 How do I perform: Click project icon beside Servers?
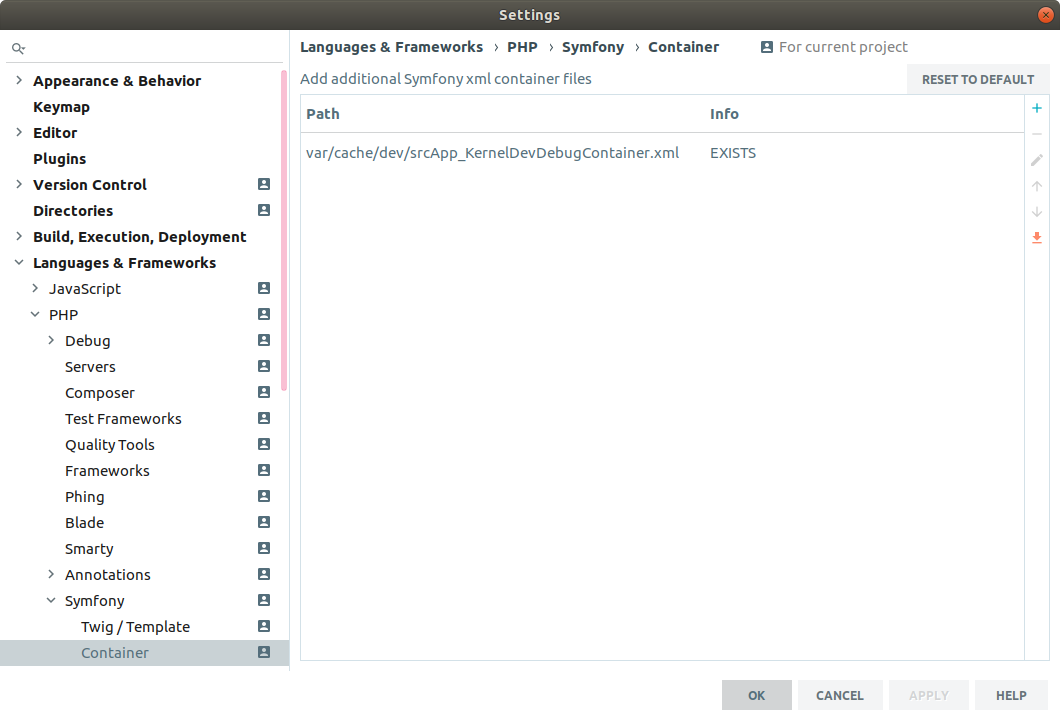[x=264, y=366]
